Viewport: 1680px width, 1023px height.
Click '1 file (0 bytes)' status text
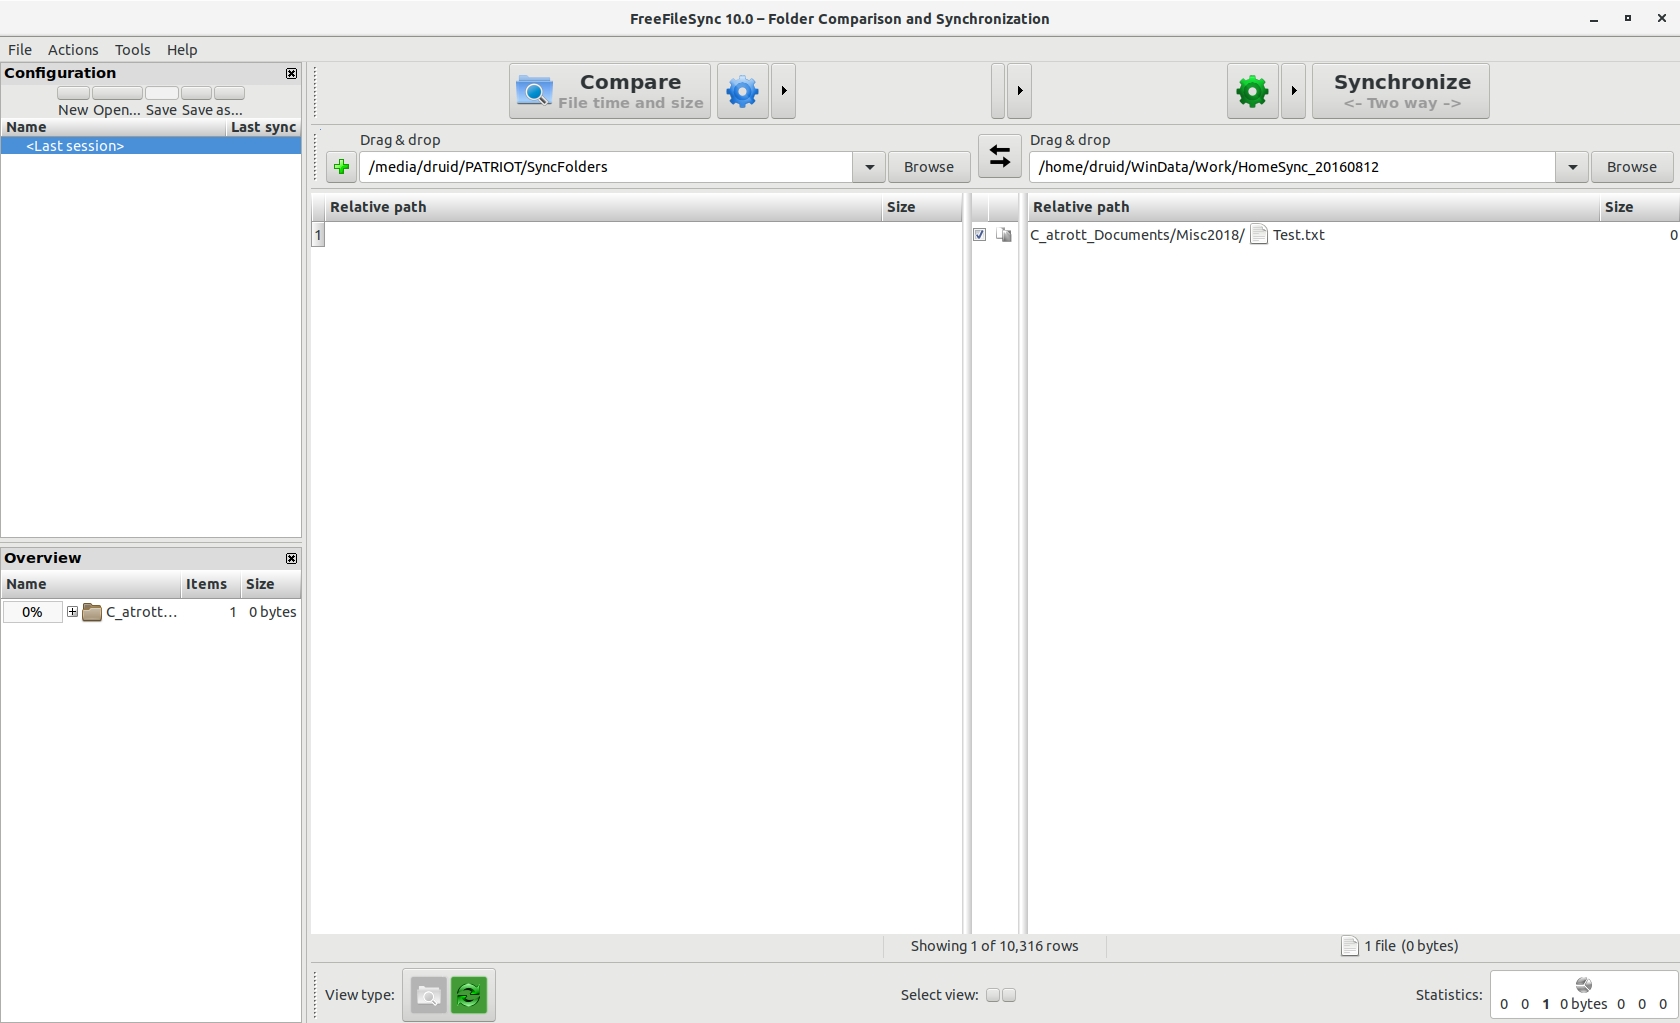pos(1411,946)
